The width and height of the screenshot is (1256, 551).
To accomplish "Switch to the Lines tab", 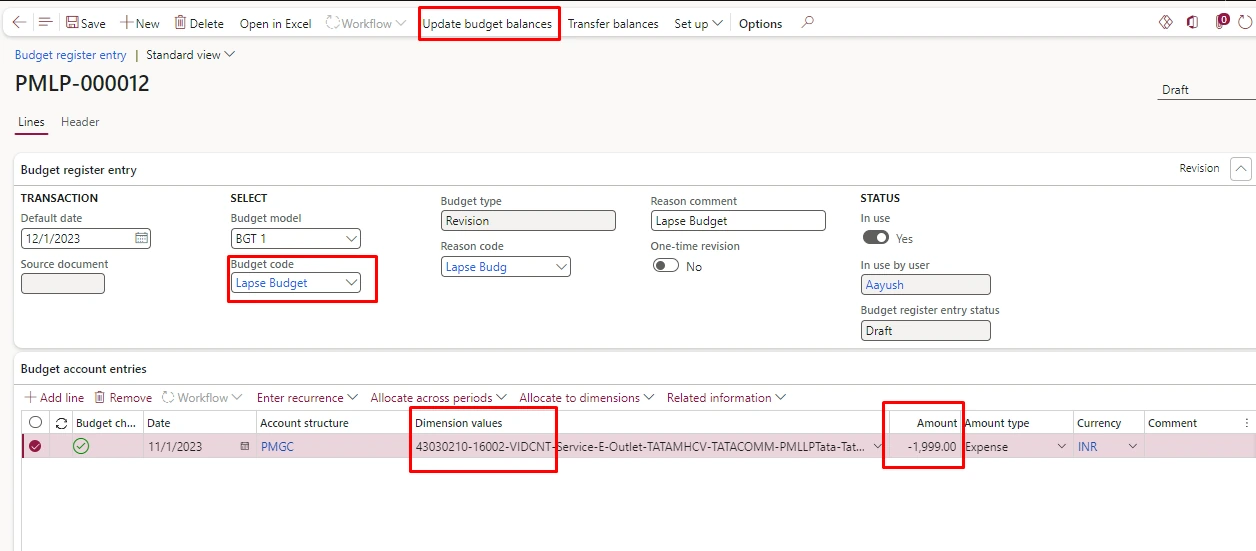I will (31, 122).
